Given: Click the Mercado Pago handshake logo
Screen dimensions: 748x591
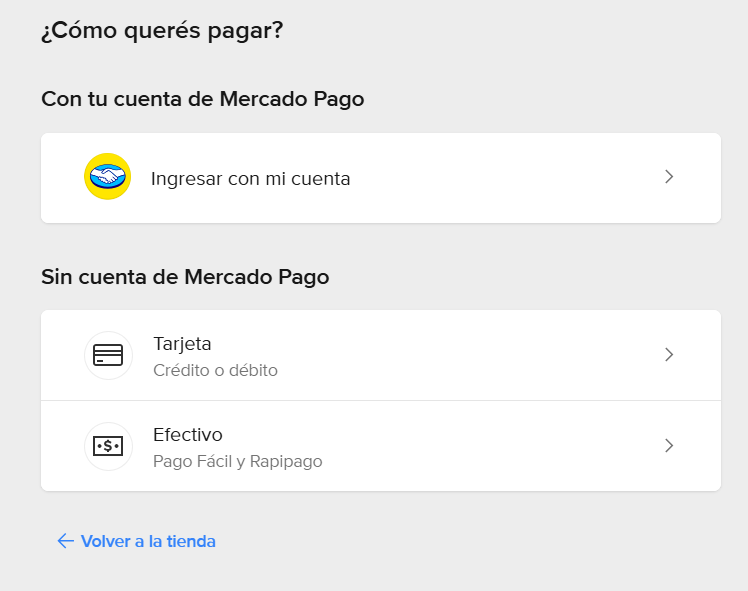Looking at the screenshot, I should click(x=107, y=177).
